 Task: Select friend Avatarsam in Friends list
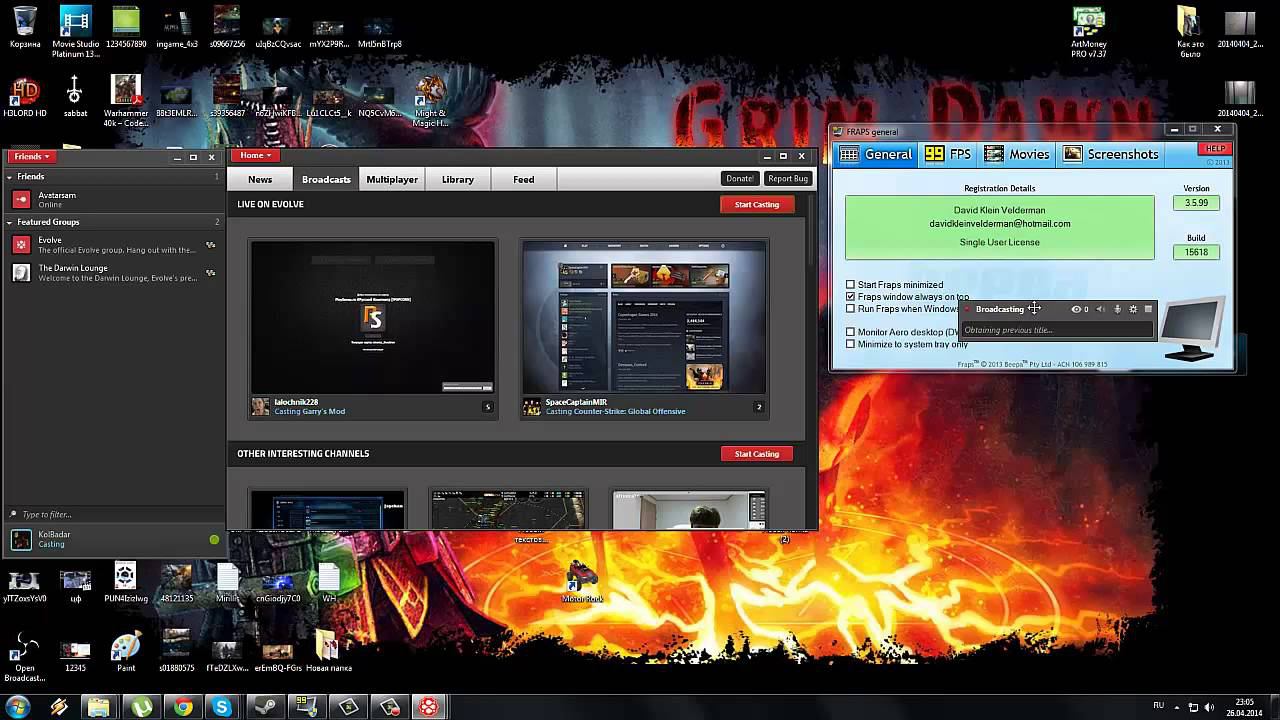coord(114,200)
